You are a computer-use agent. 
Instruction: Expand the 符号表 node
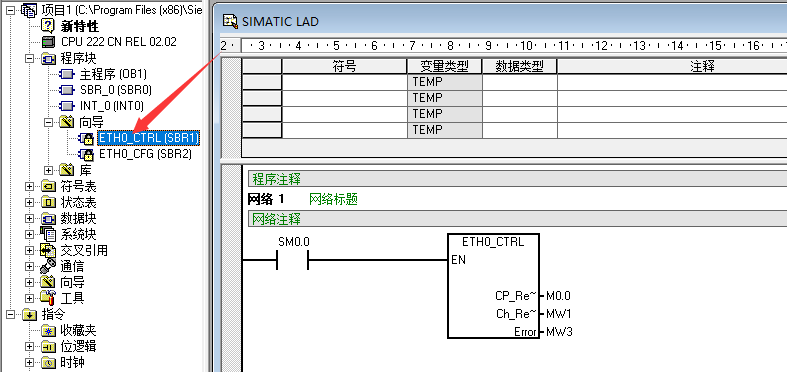[30, 186]
